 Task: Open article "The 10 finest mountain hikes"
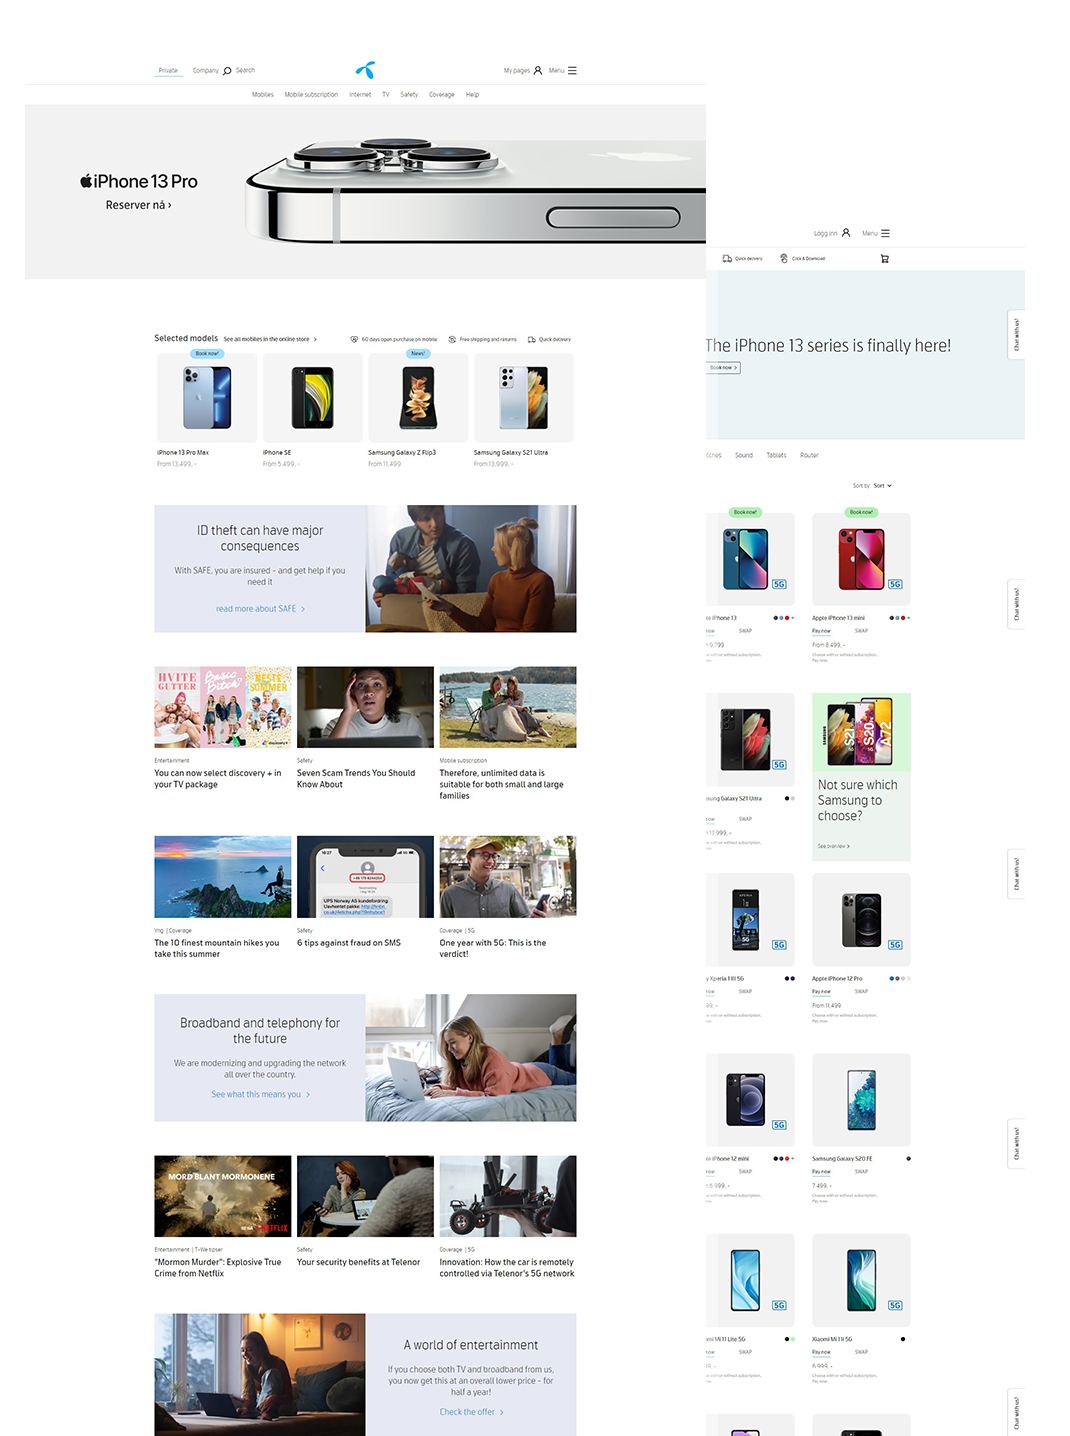(x=217, y=948)
